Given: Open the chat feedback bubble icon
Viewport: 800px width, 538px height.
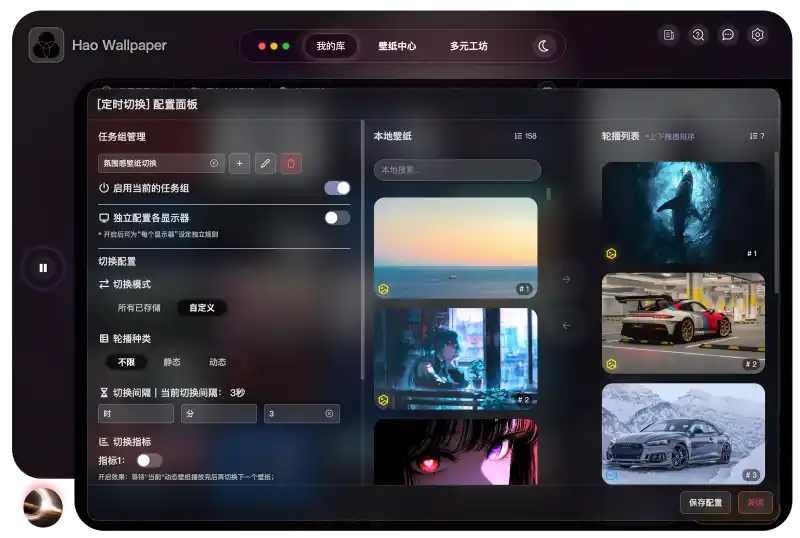Looking at the screenshot, I should [728, 35].
